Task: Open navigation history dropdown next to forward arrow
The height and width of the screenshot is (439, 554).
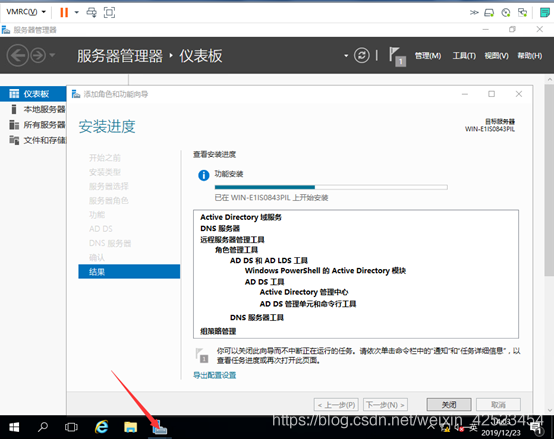Action: [52, 55]
